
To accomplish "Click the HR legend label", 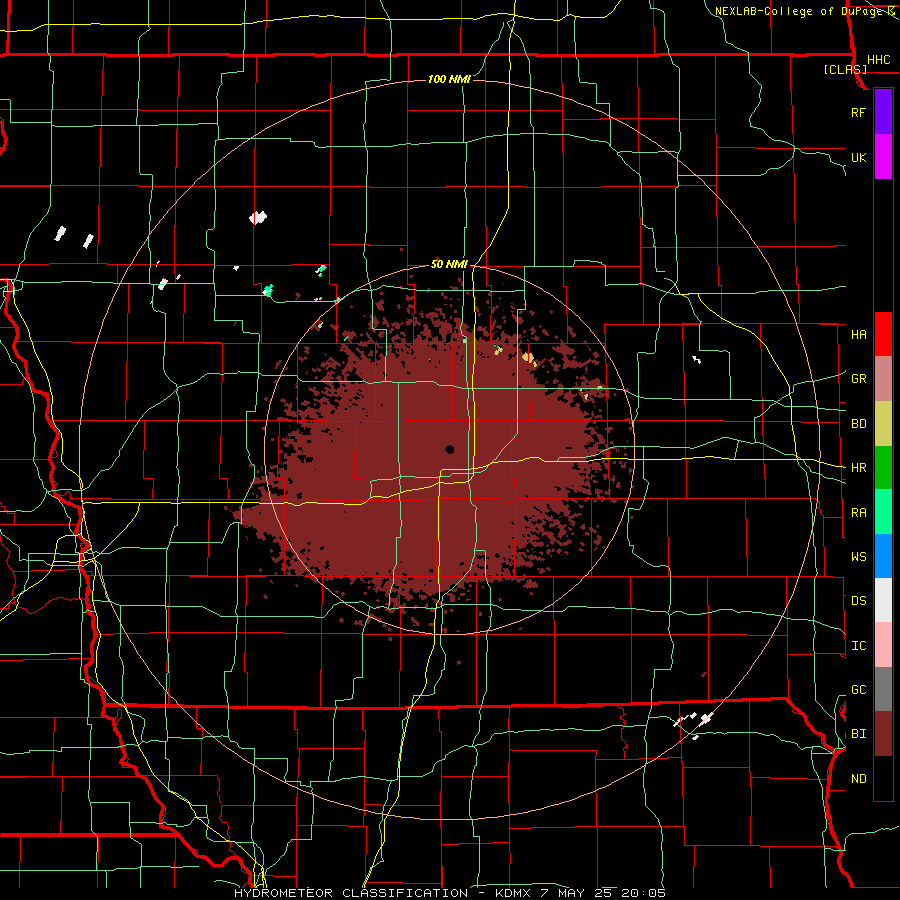I will point(858,468).
